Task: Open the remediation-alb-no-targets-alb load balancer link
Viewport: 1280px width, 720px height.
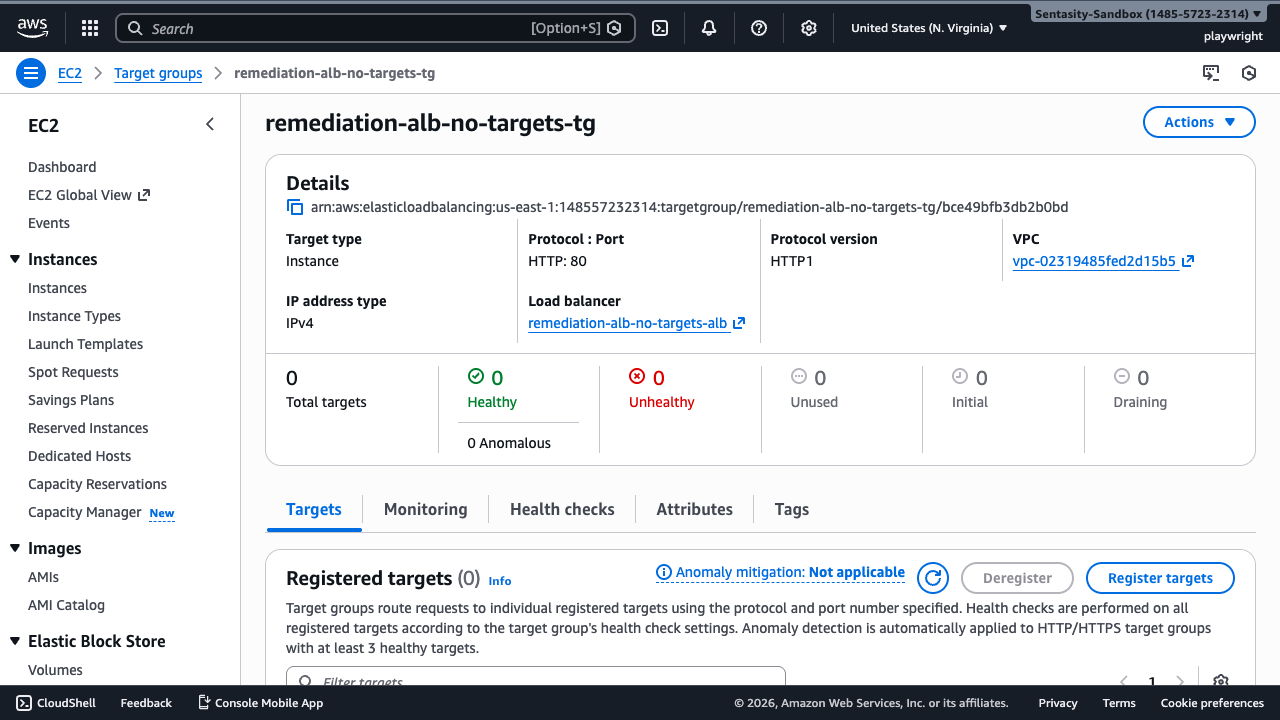Action: [627, 323]
